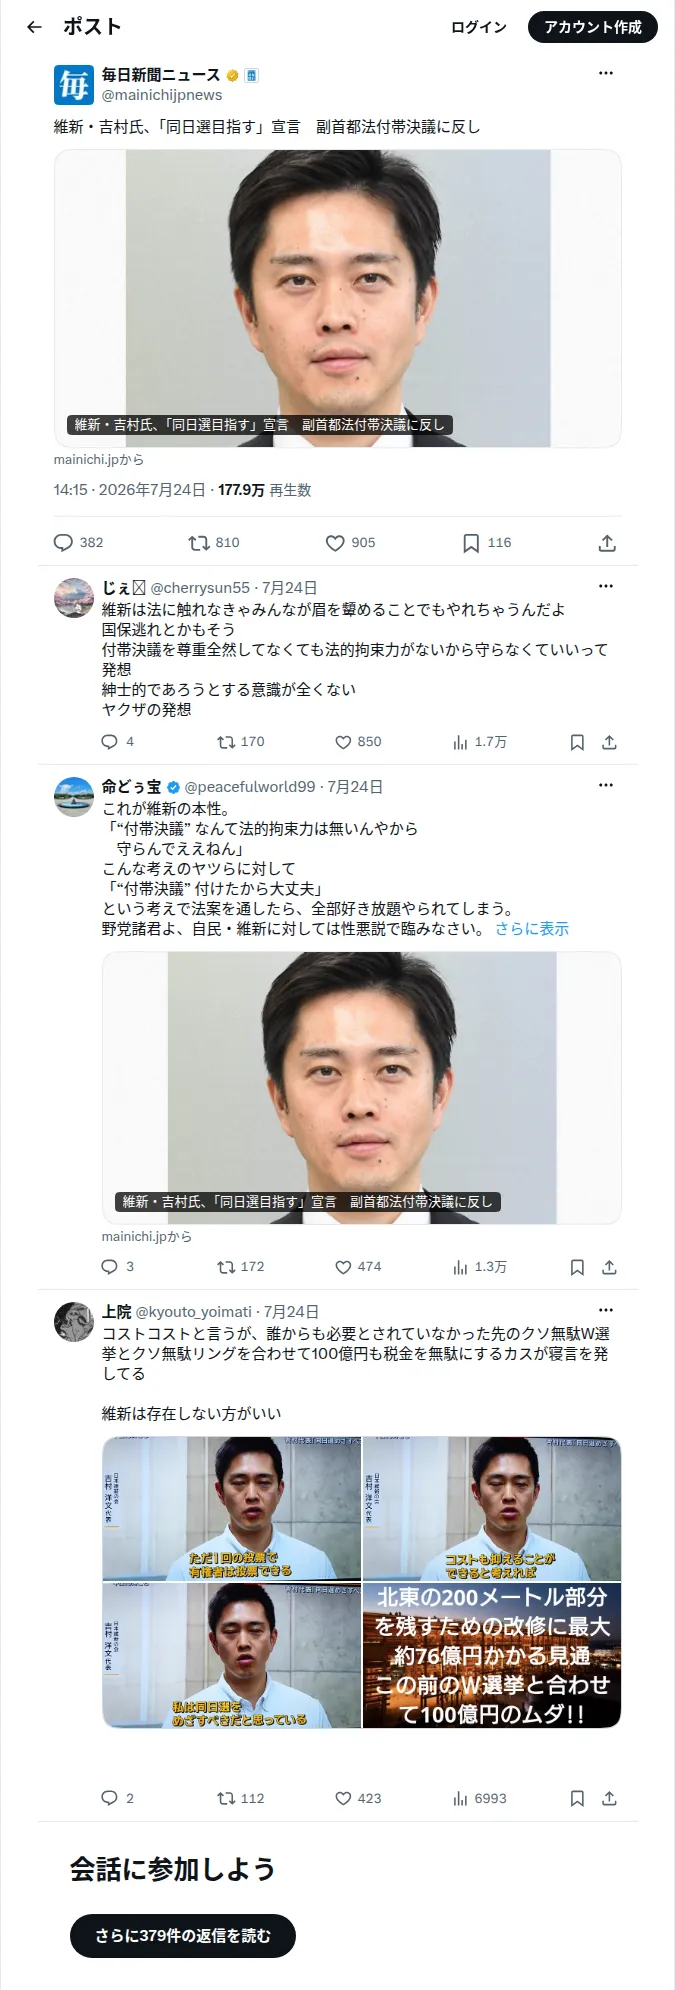Like @cherrysun55 reply with 850 likes

tap(343, 742)
